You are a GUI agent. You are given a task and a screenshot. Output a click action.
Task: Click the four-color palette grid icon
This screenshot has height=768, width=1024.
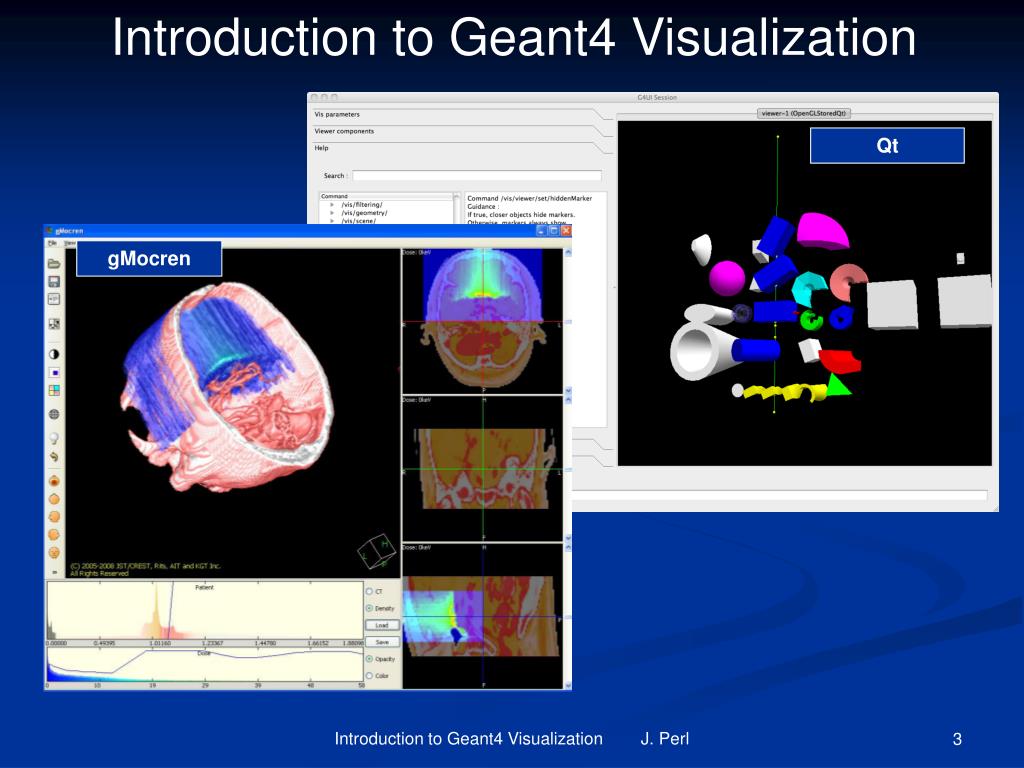pyautogui.click(x=54, y=390)
